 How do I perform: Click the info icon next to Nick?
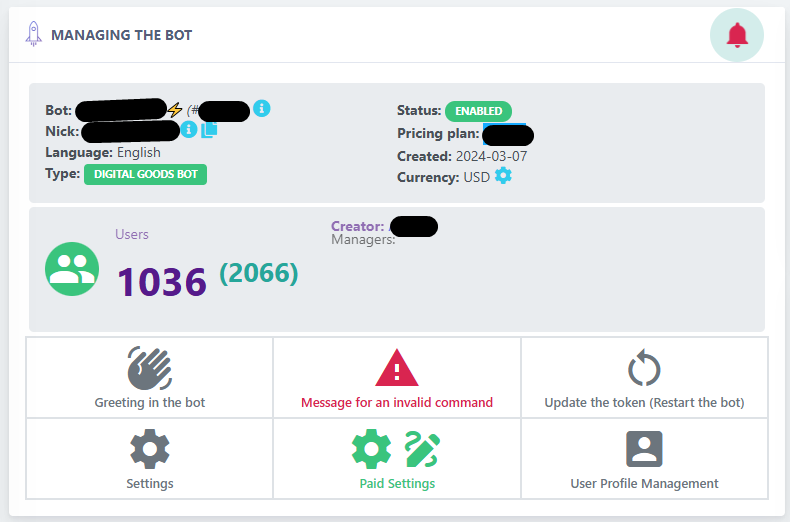pyautogui.click(x=189, y=129)
